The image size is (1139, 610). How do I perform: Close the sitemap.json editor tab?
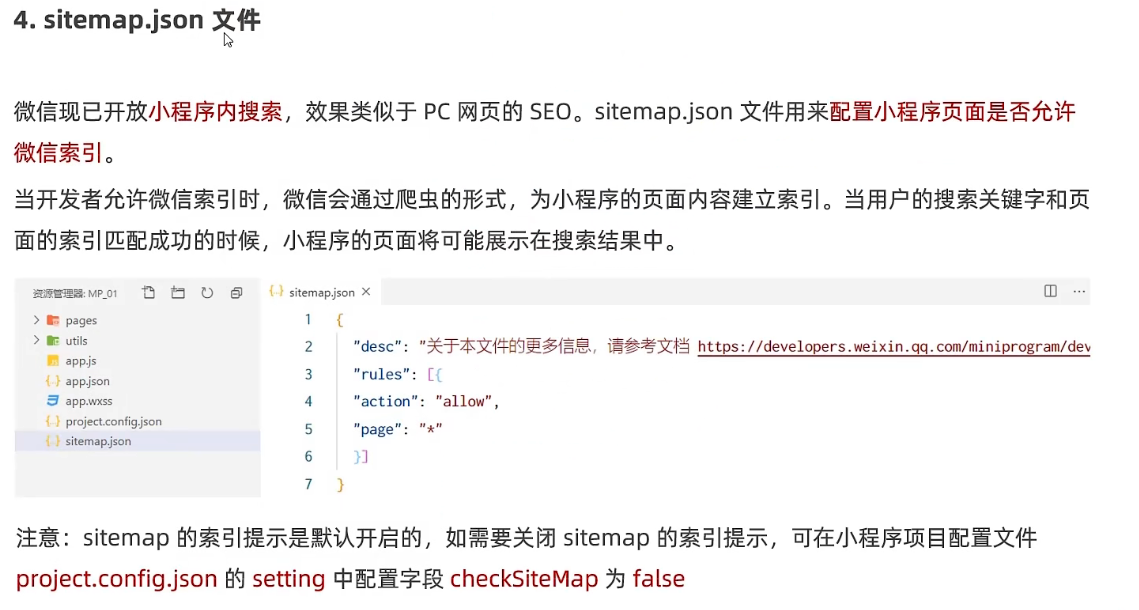[x=366, y=291]
